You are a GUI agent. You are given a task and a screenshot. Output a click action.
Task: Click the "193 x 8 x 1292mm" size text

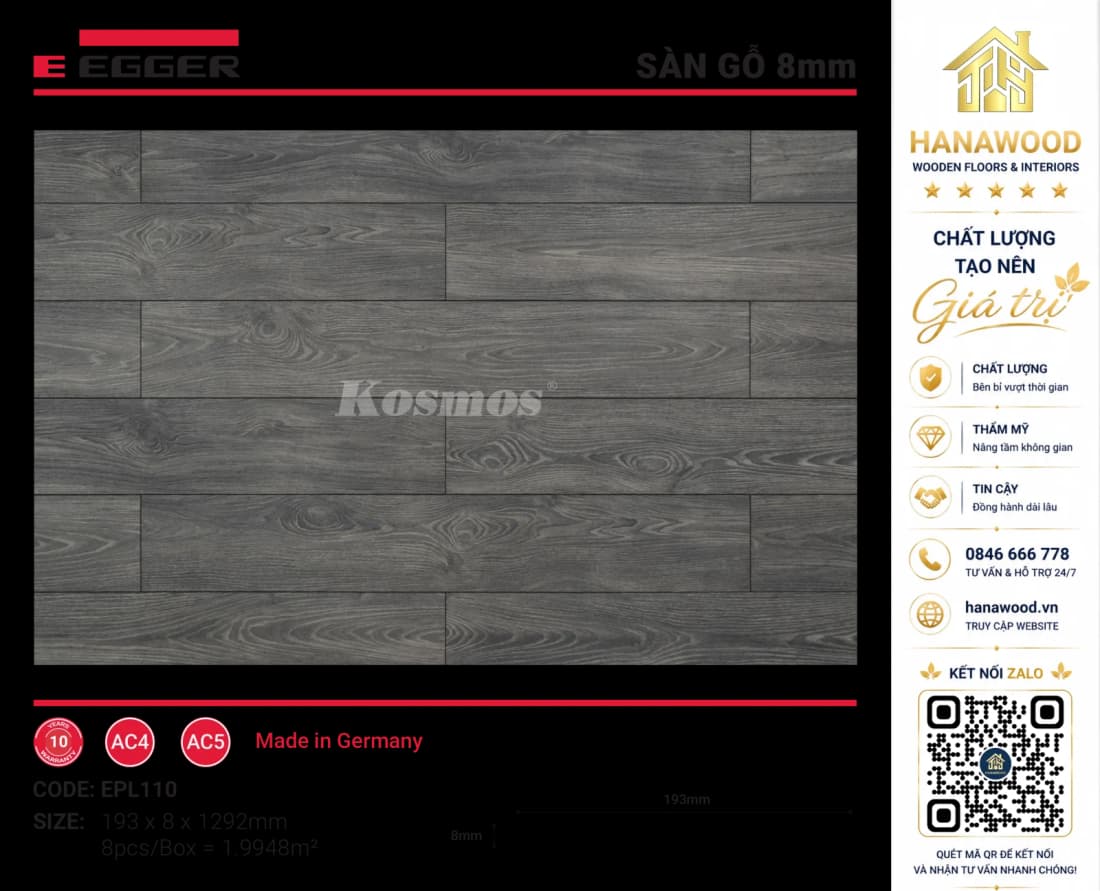coord(194,822)
